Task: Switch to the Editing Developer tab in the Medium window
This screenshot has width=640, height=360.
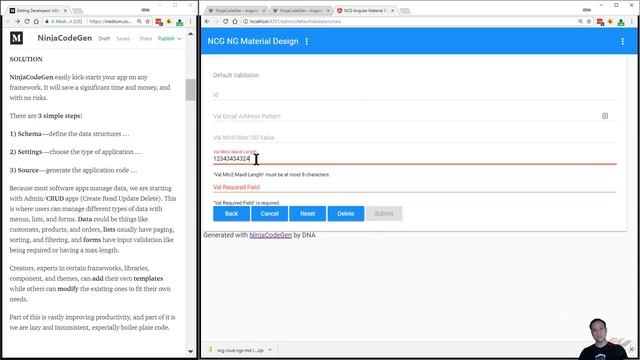Action: [39, 10]
